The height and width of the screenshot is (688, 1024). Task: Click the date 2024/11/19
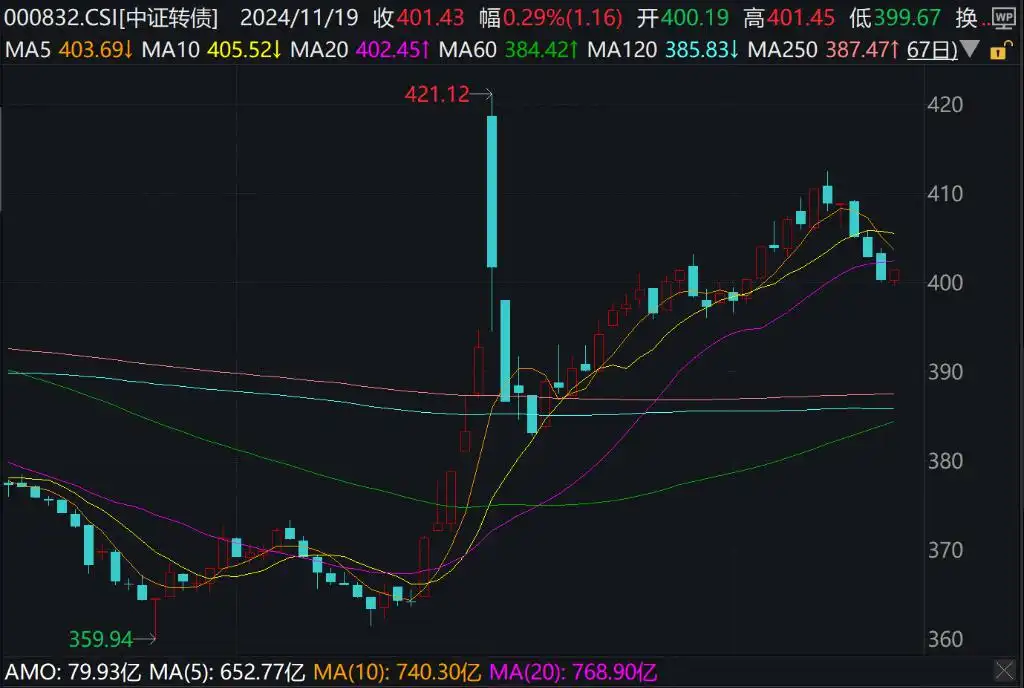point(299,18)
